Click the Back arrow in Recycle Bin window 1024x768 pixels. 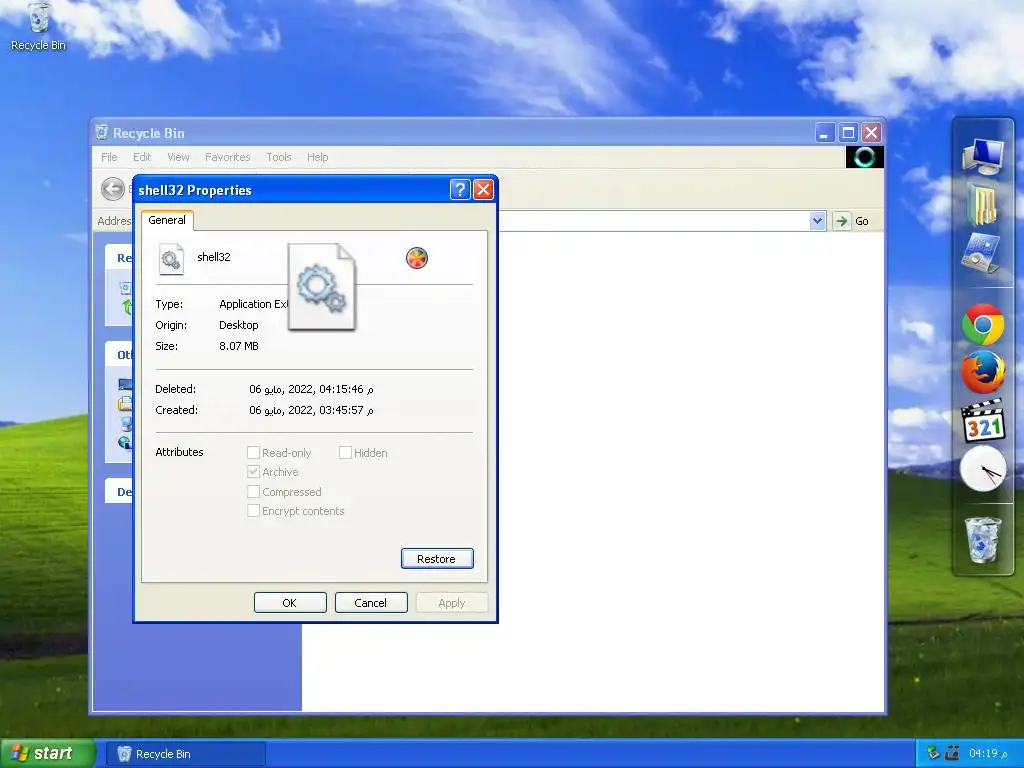(x=112, y=189)
